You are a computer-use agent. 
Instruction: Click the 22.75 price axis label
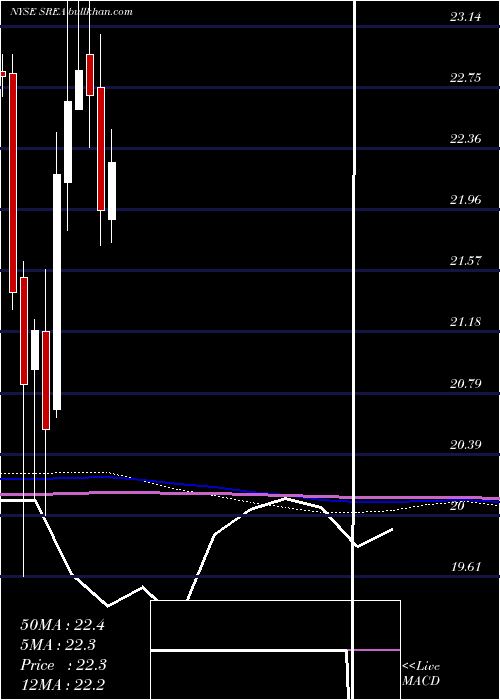pyautogui.click(x=465, y=78)
